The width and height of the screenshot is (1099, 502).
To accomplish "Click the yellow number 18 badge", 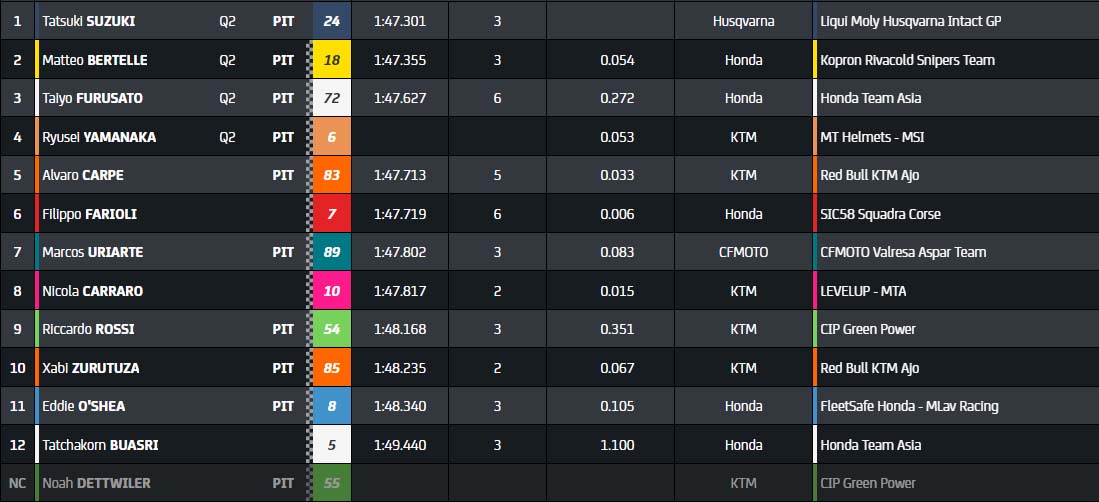I will (331, 60).
